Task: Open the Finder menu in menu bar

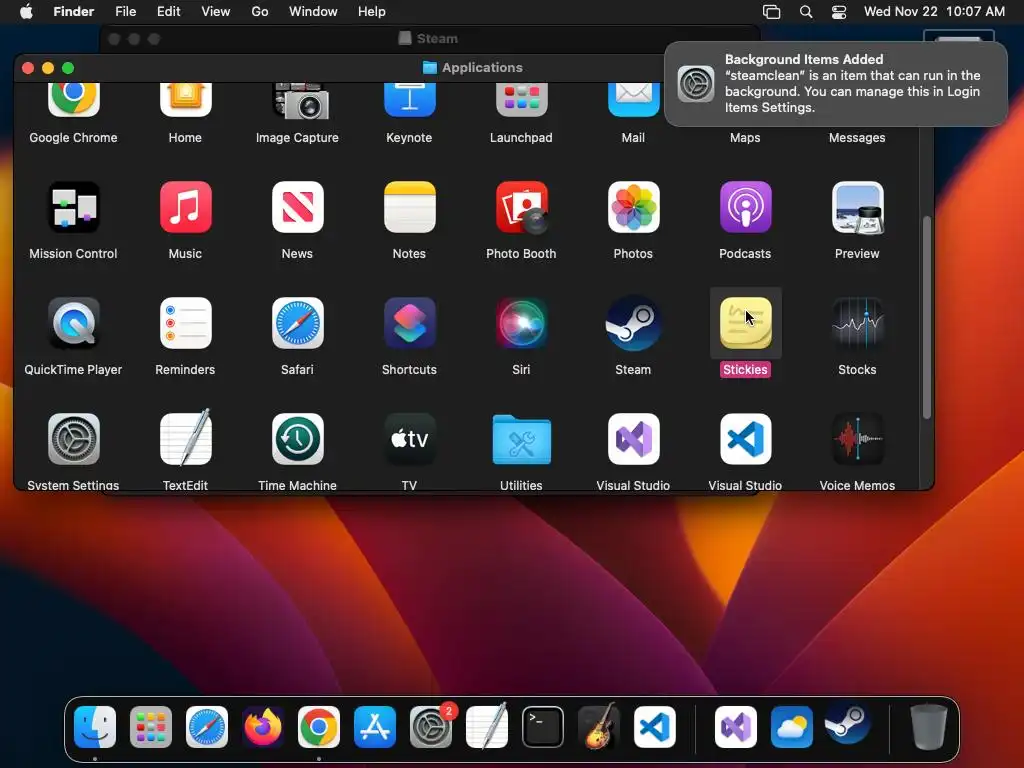Action: (74, 12)
